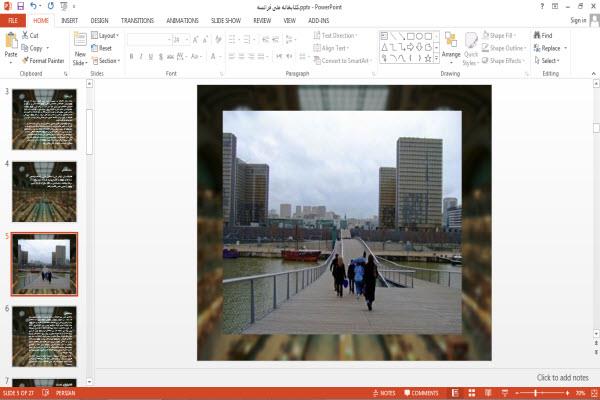600x400 pixels.
Task: Switch to the DESIGN tab
Action: coord(99,20)
